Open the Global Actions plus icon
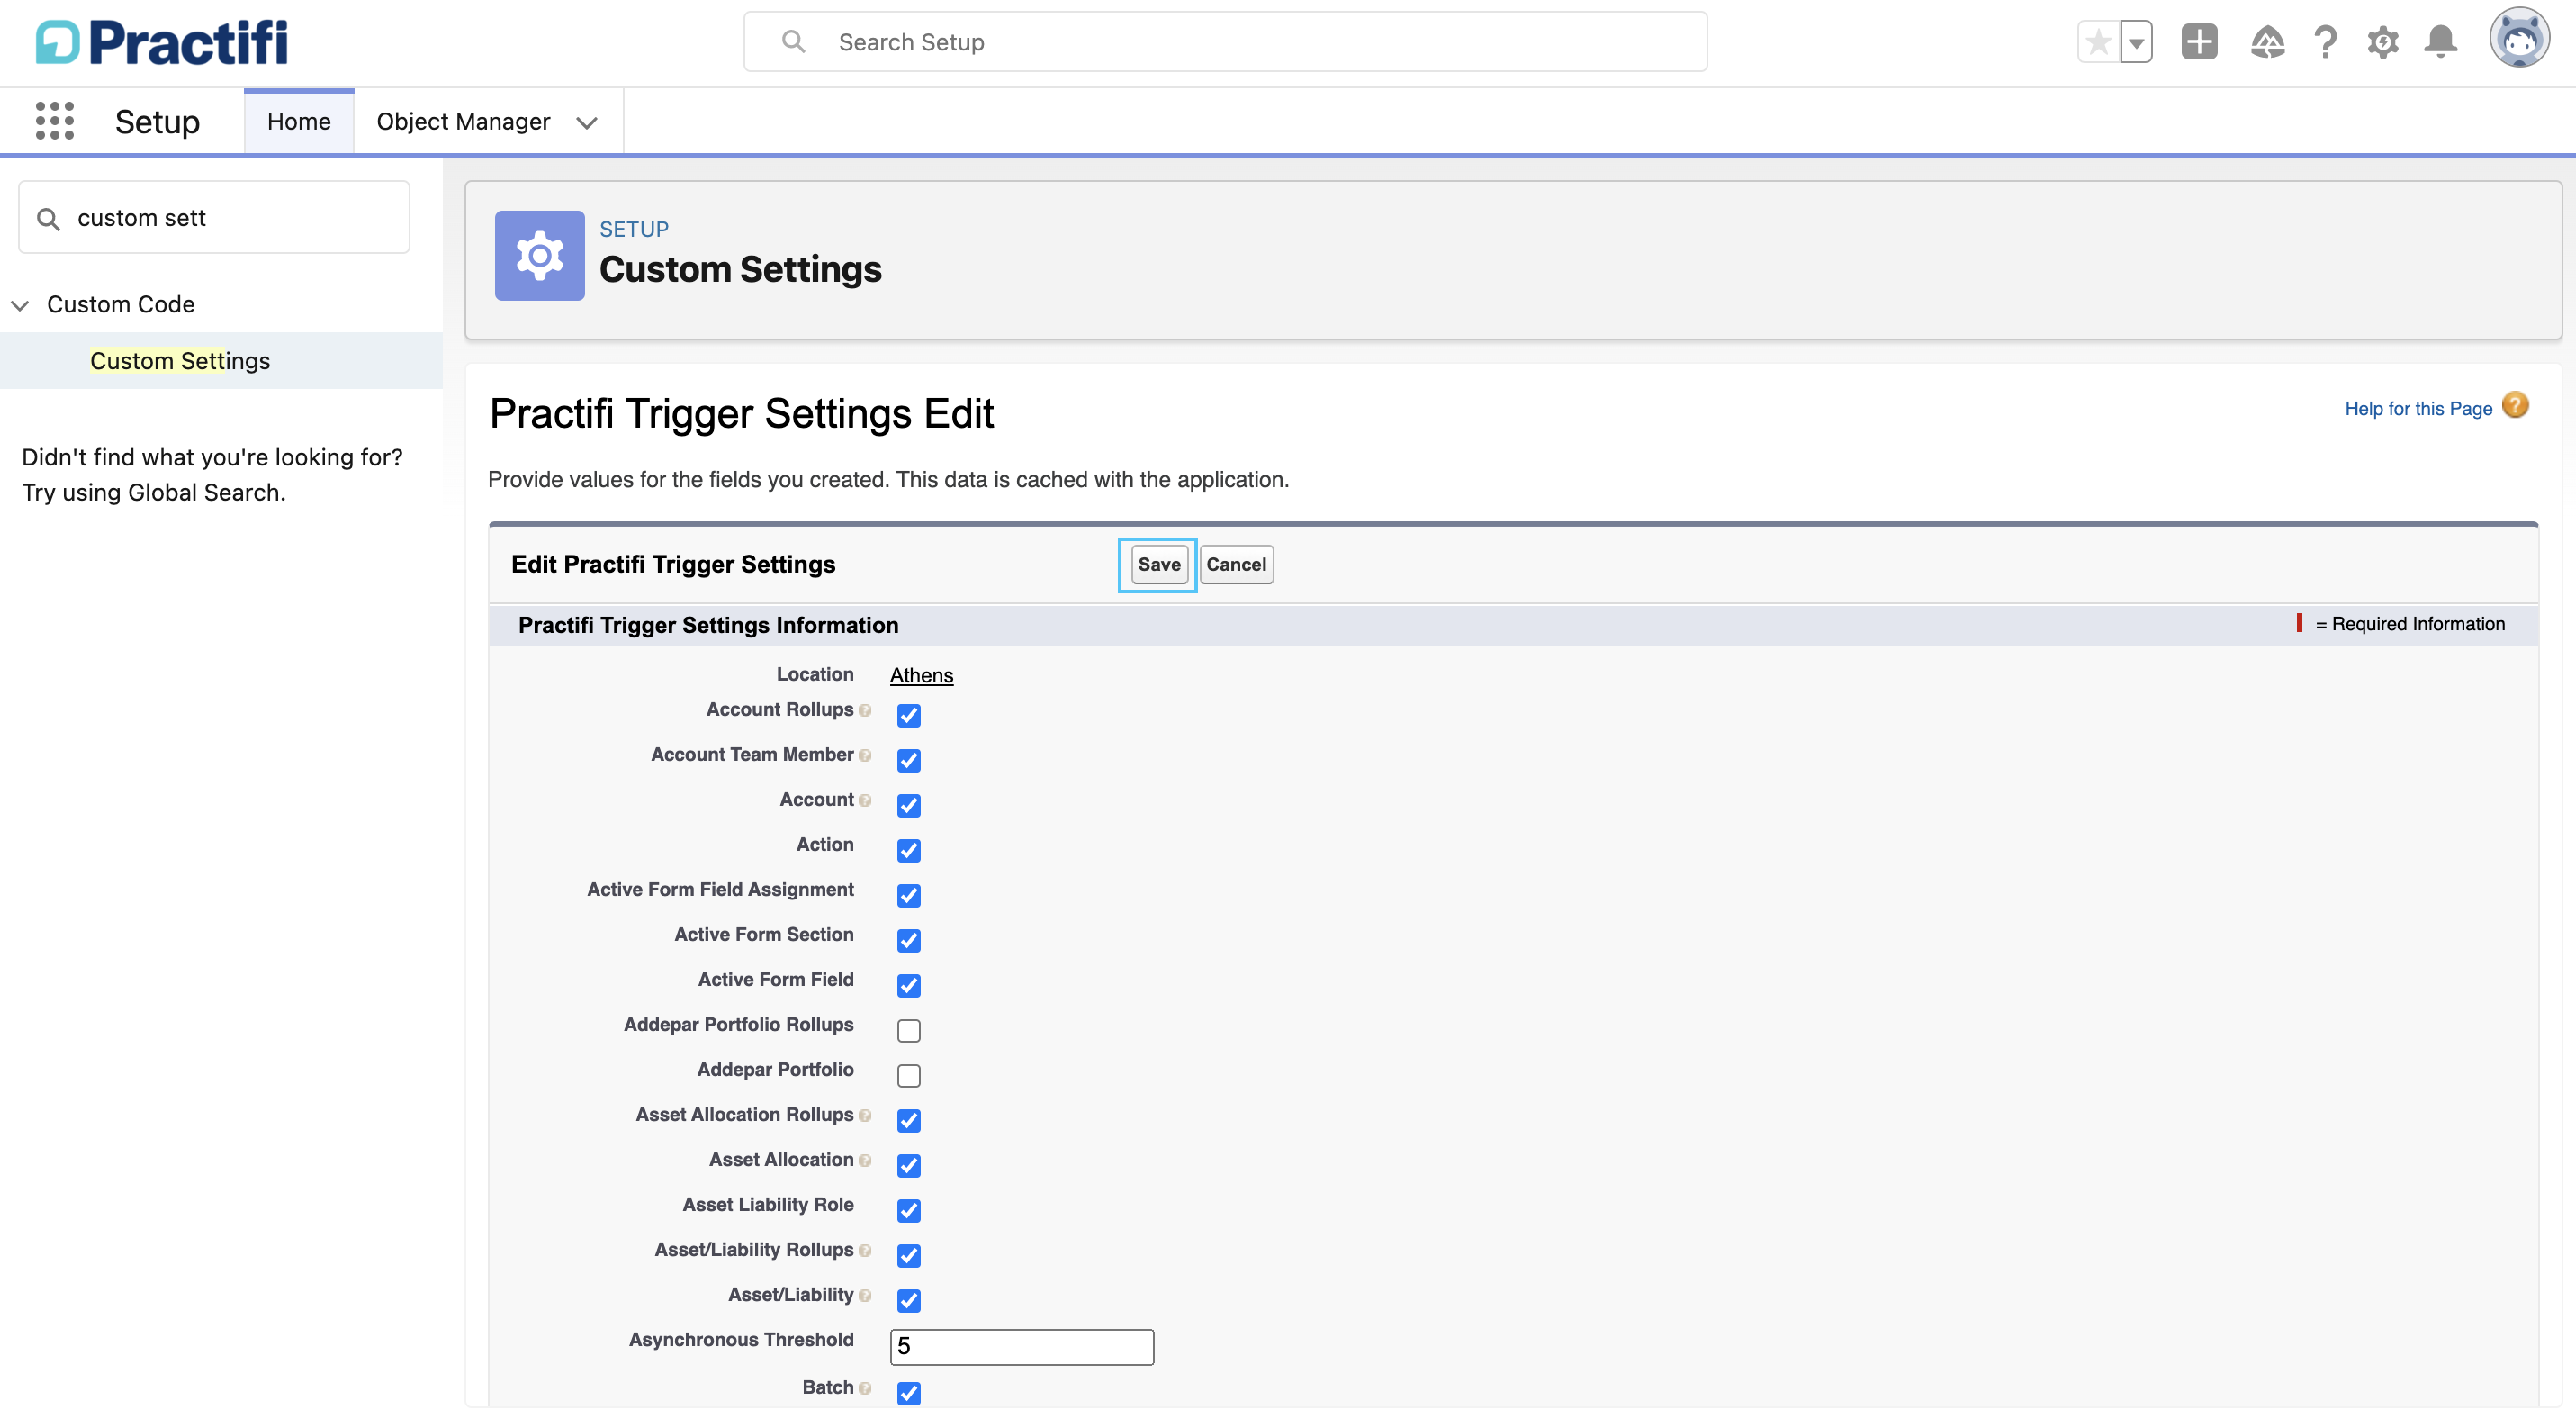The image size is (2576, 1419). 2199,42
